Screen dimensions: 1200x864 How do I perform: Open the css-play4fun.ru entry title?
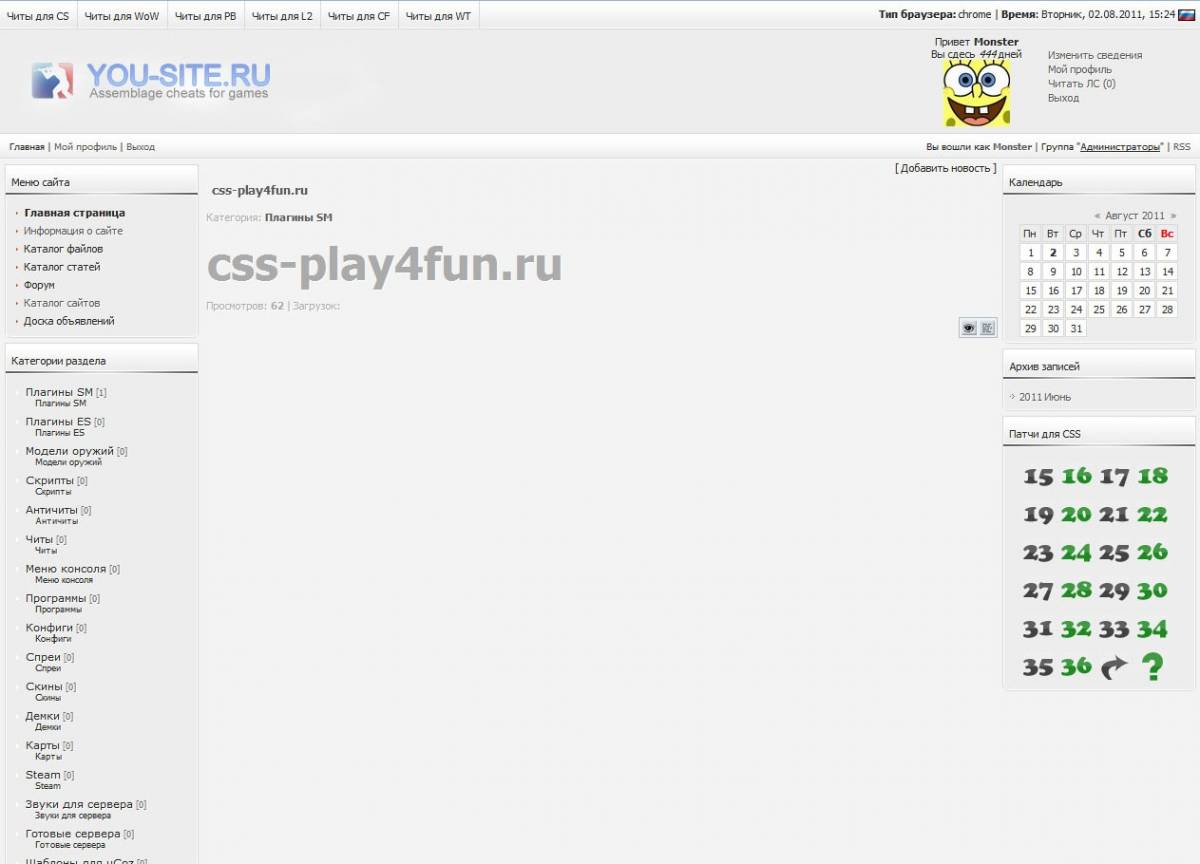[x=260, y=190]
